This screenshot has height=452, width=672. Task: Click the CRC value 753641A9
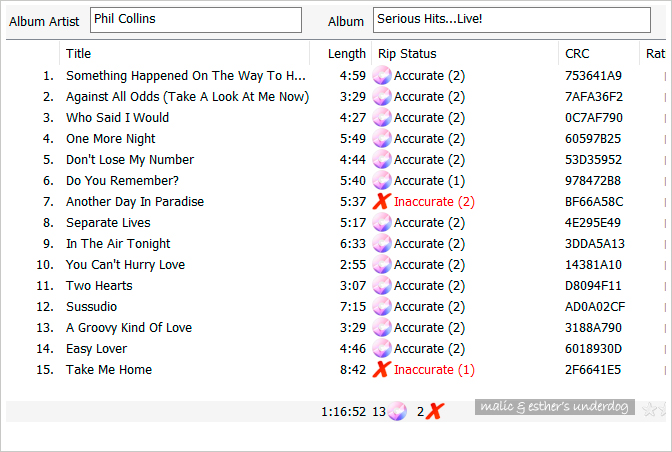point(593,76)
